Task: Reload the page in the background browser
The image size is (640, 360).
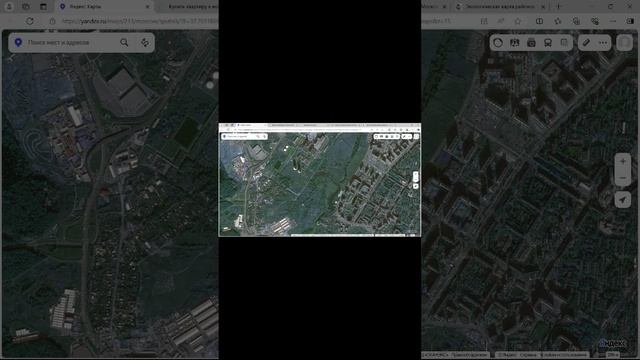Action: 30,21
